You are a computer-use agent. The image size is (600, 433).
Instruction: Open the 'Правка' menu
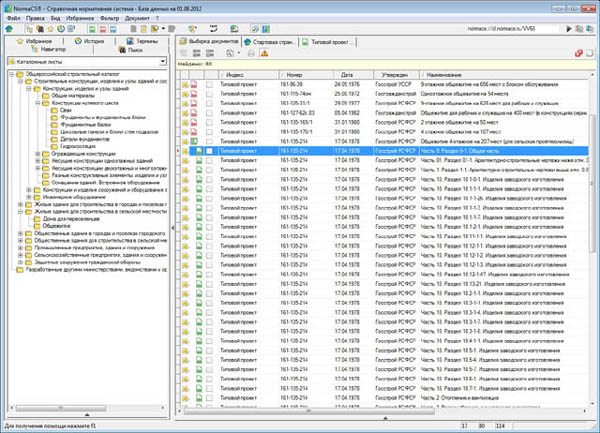[35, 18]
